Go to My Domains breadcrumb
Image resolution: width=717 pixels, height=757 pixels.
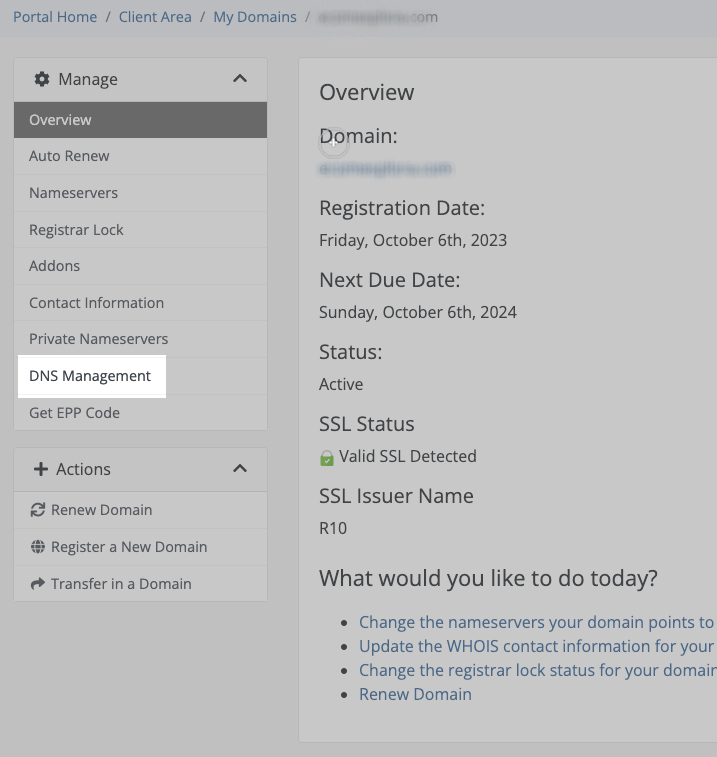(x=255, y=17)
